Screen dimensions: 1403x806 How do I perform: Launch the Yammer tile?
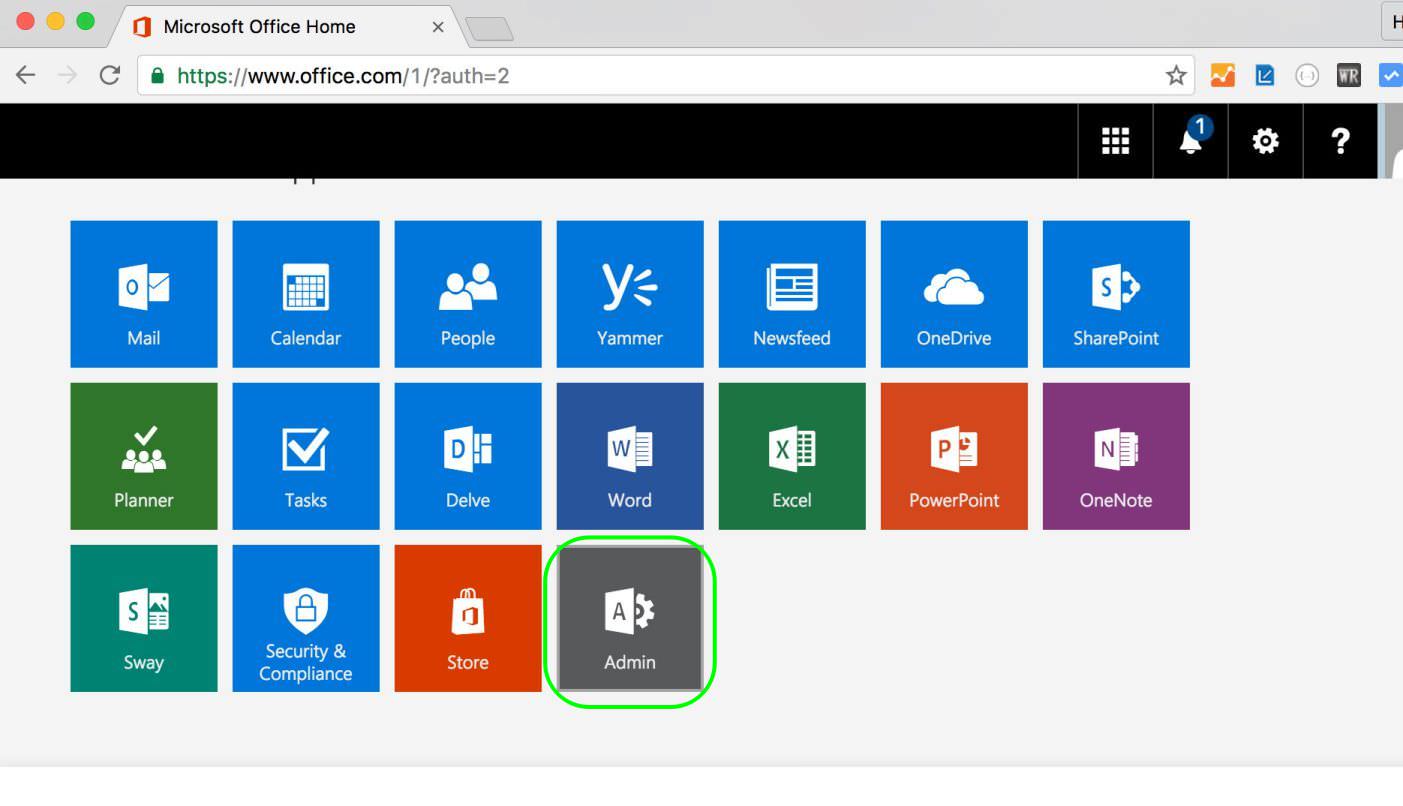point(629,294)
